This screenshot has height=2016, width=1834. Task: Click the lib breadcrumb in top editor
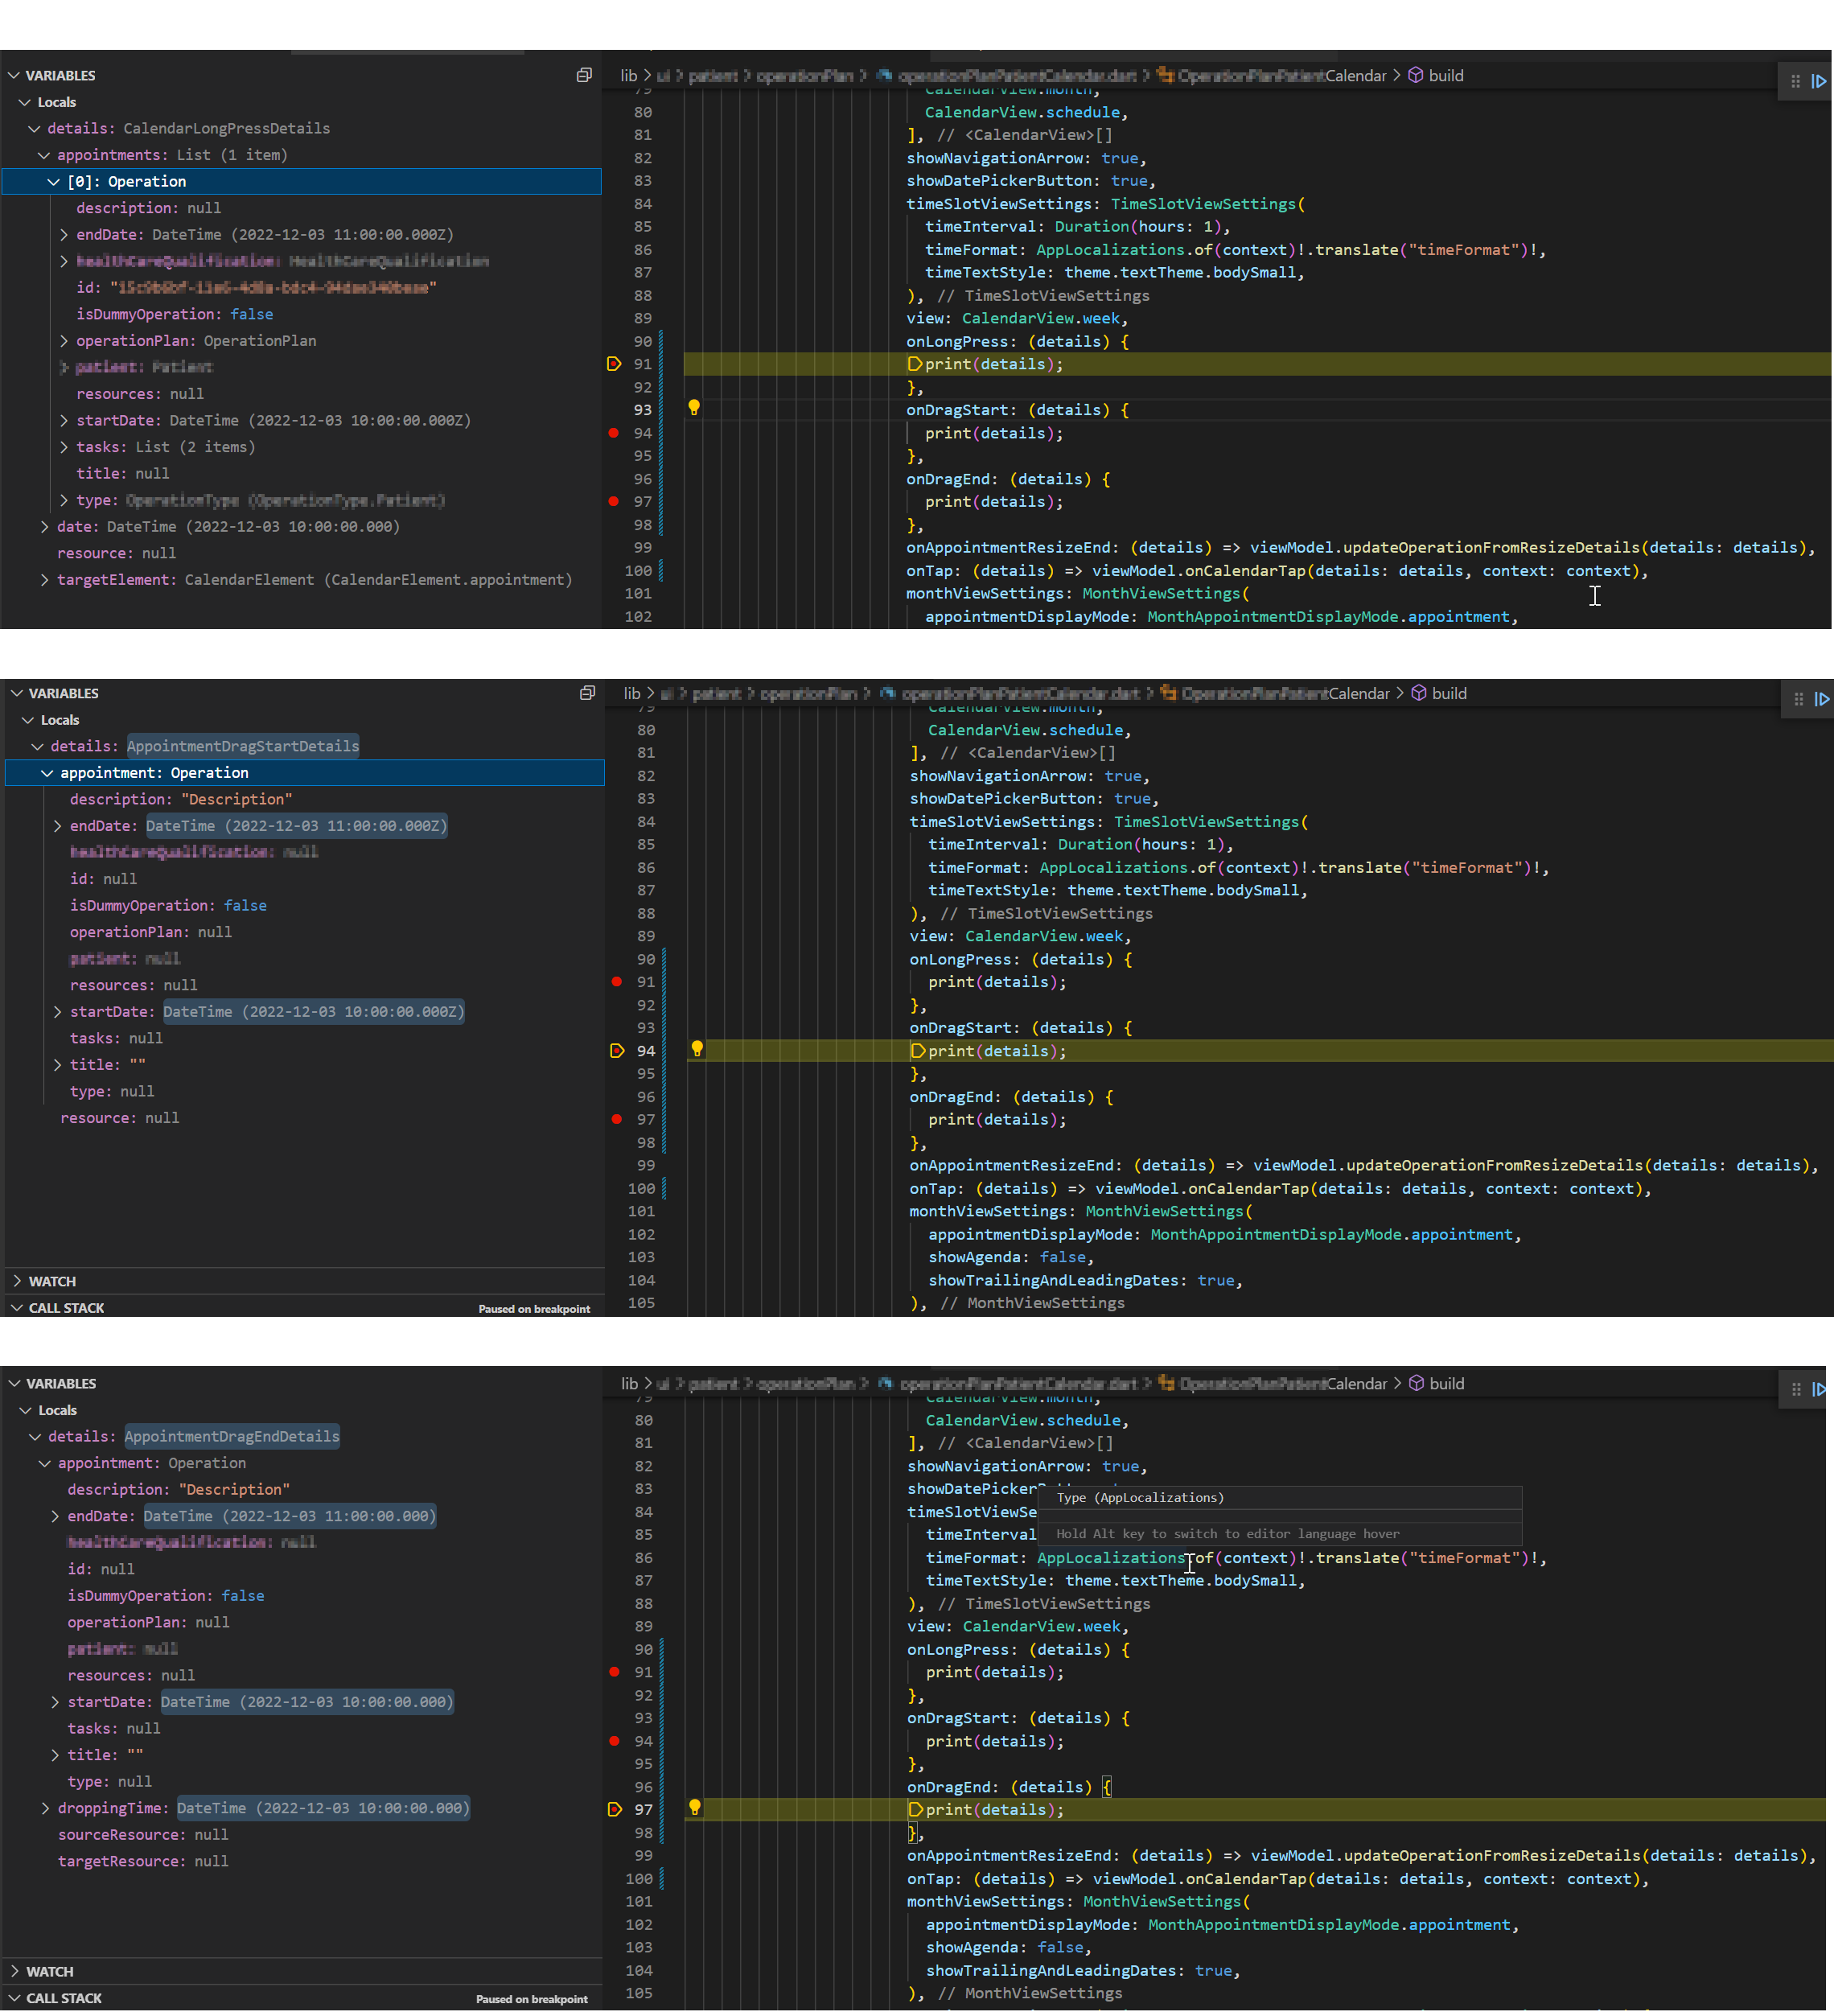click(x=628, y=76)
